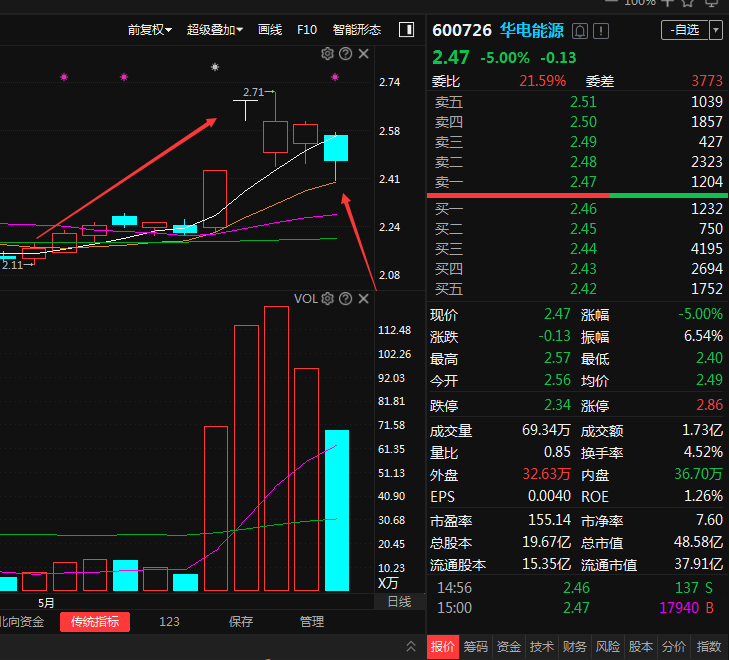Viewport: 729px width, 660px height.
Task: Click the 委差 value 3773
Action: pyautogui.click(x=707, y=81)
